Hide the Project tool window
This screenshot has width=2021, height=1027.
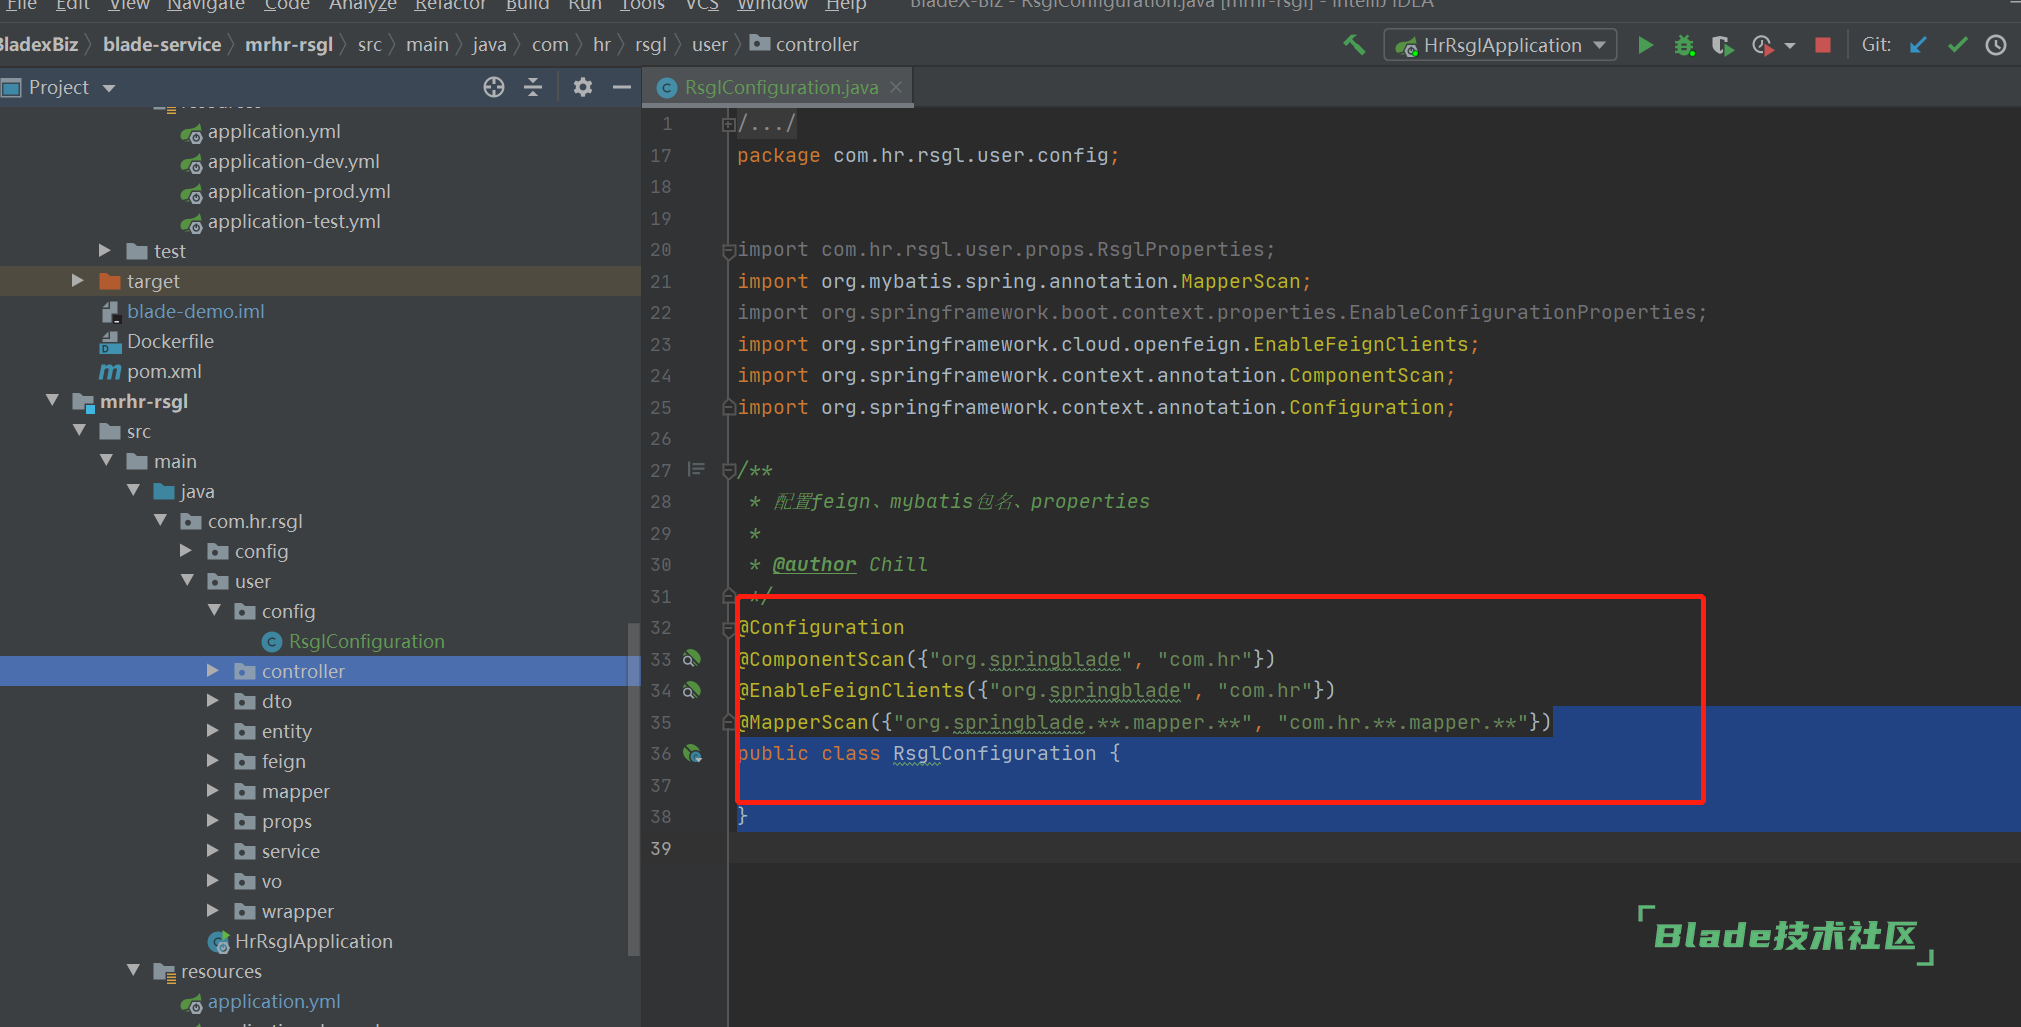(x=621, y=87)
